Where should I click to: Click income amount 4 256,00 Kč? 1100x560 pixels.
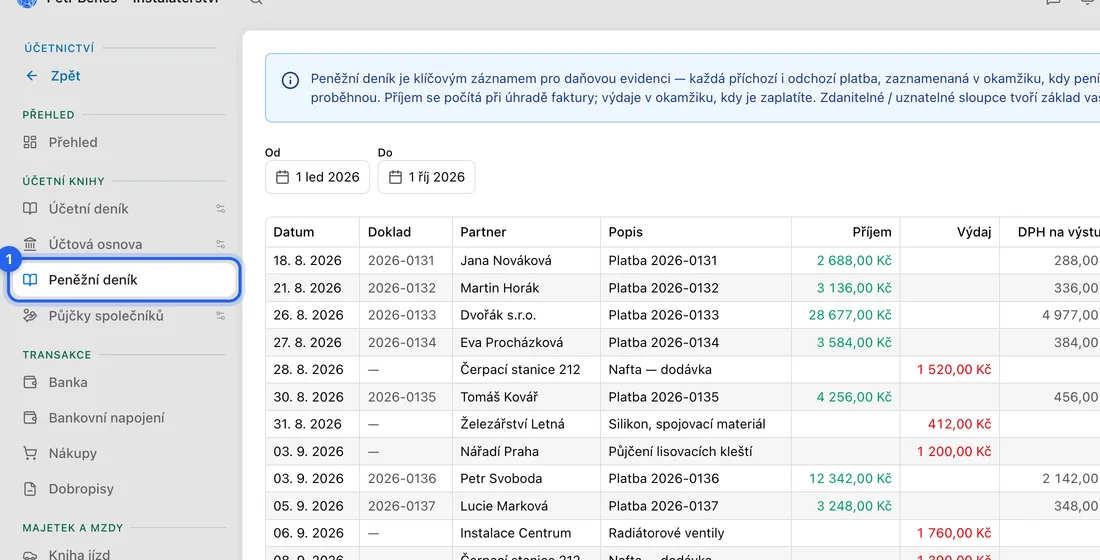(x=854, y=397)
